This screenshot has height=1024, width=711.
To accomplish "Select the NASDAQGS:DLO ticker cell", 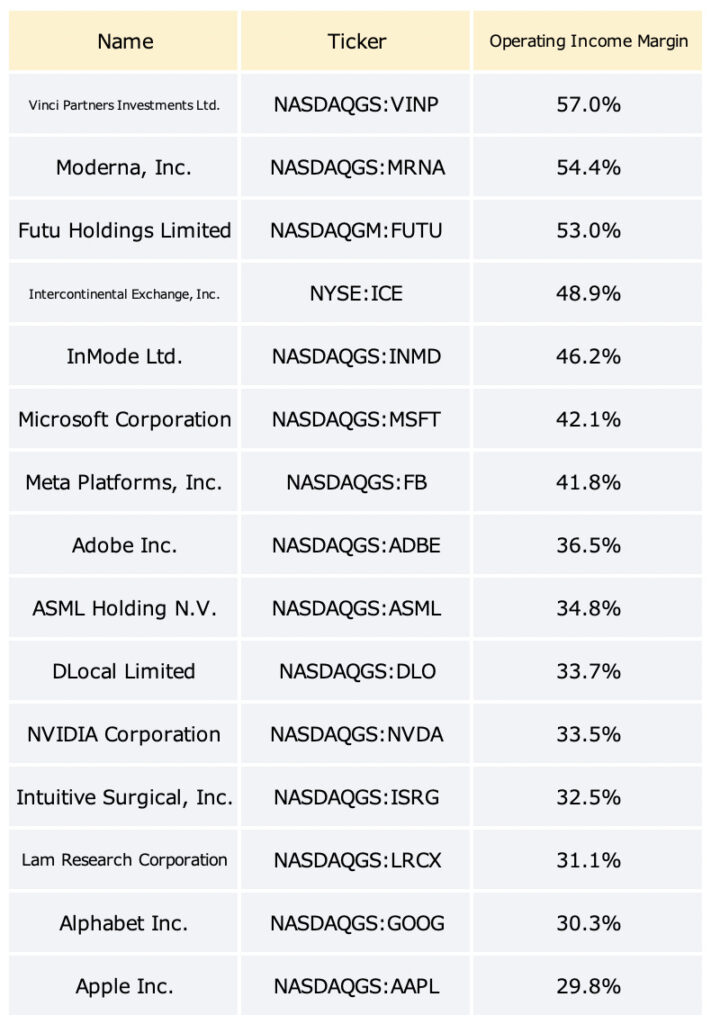I will point(356,671).
